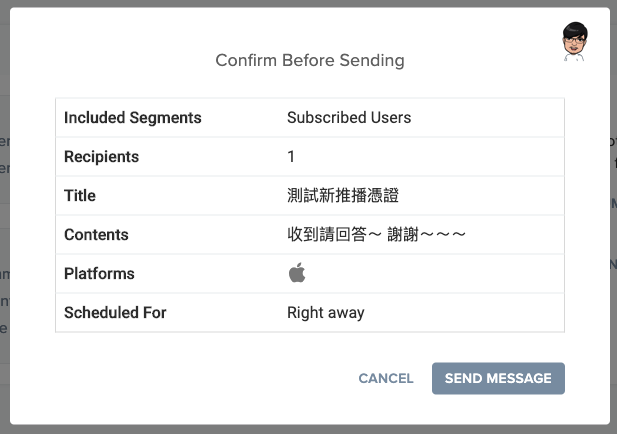Click the Right away schedule value
This screenshot has width=617, height=434.
click(x=326, y=312)
